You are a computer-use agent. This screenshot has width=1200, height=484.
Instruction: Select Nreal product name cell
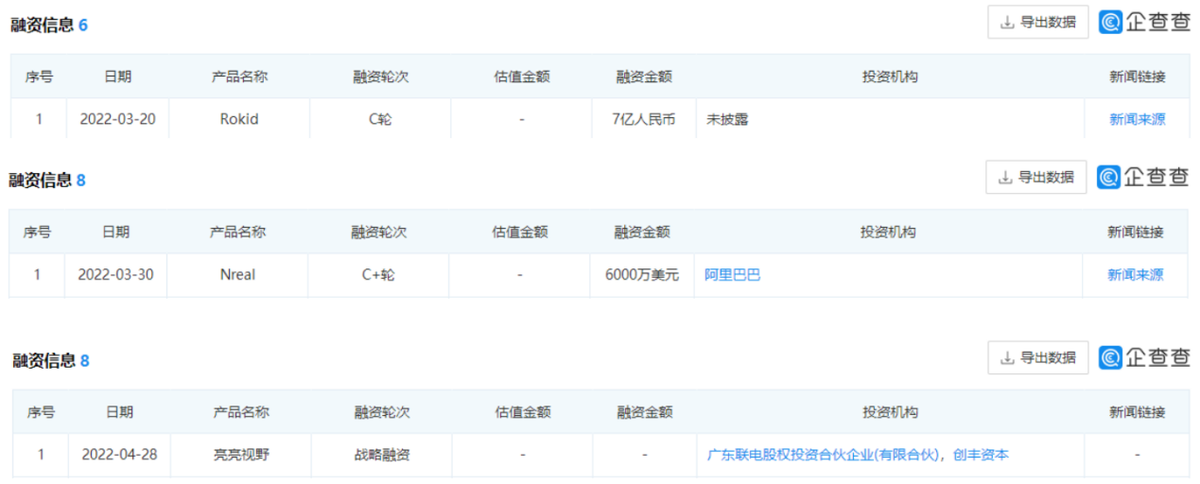237,274
